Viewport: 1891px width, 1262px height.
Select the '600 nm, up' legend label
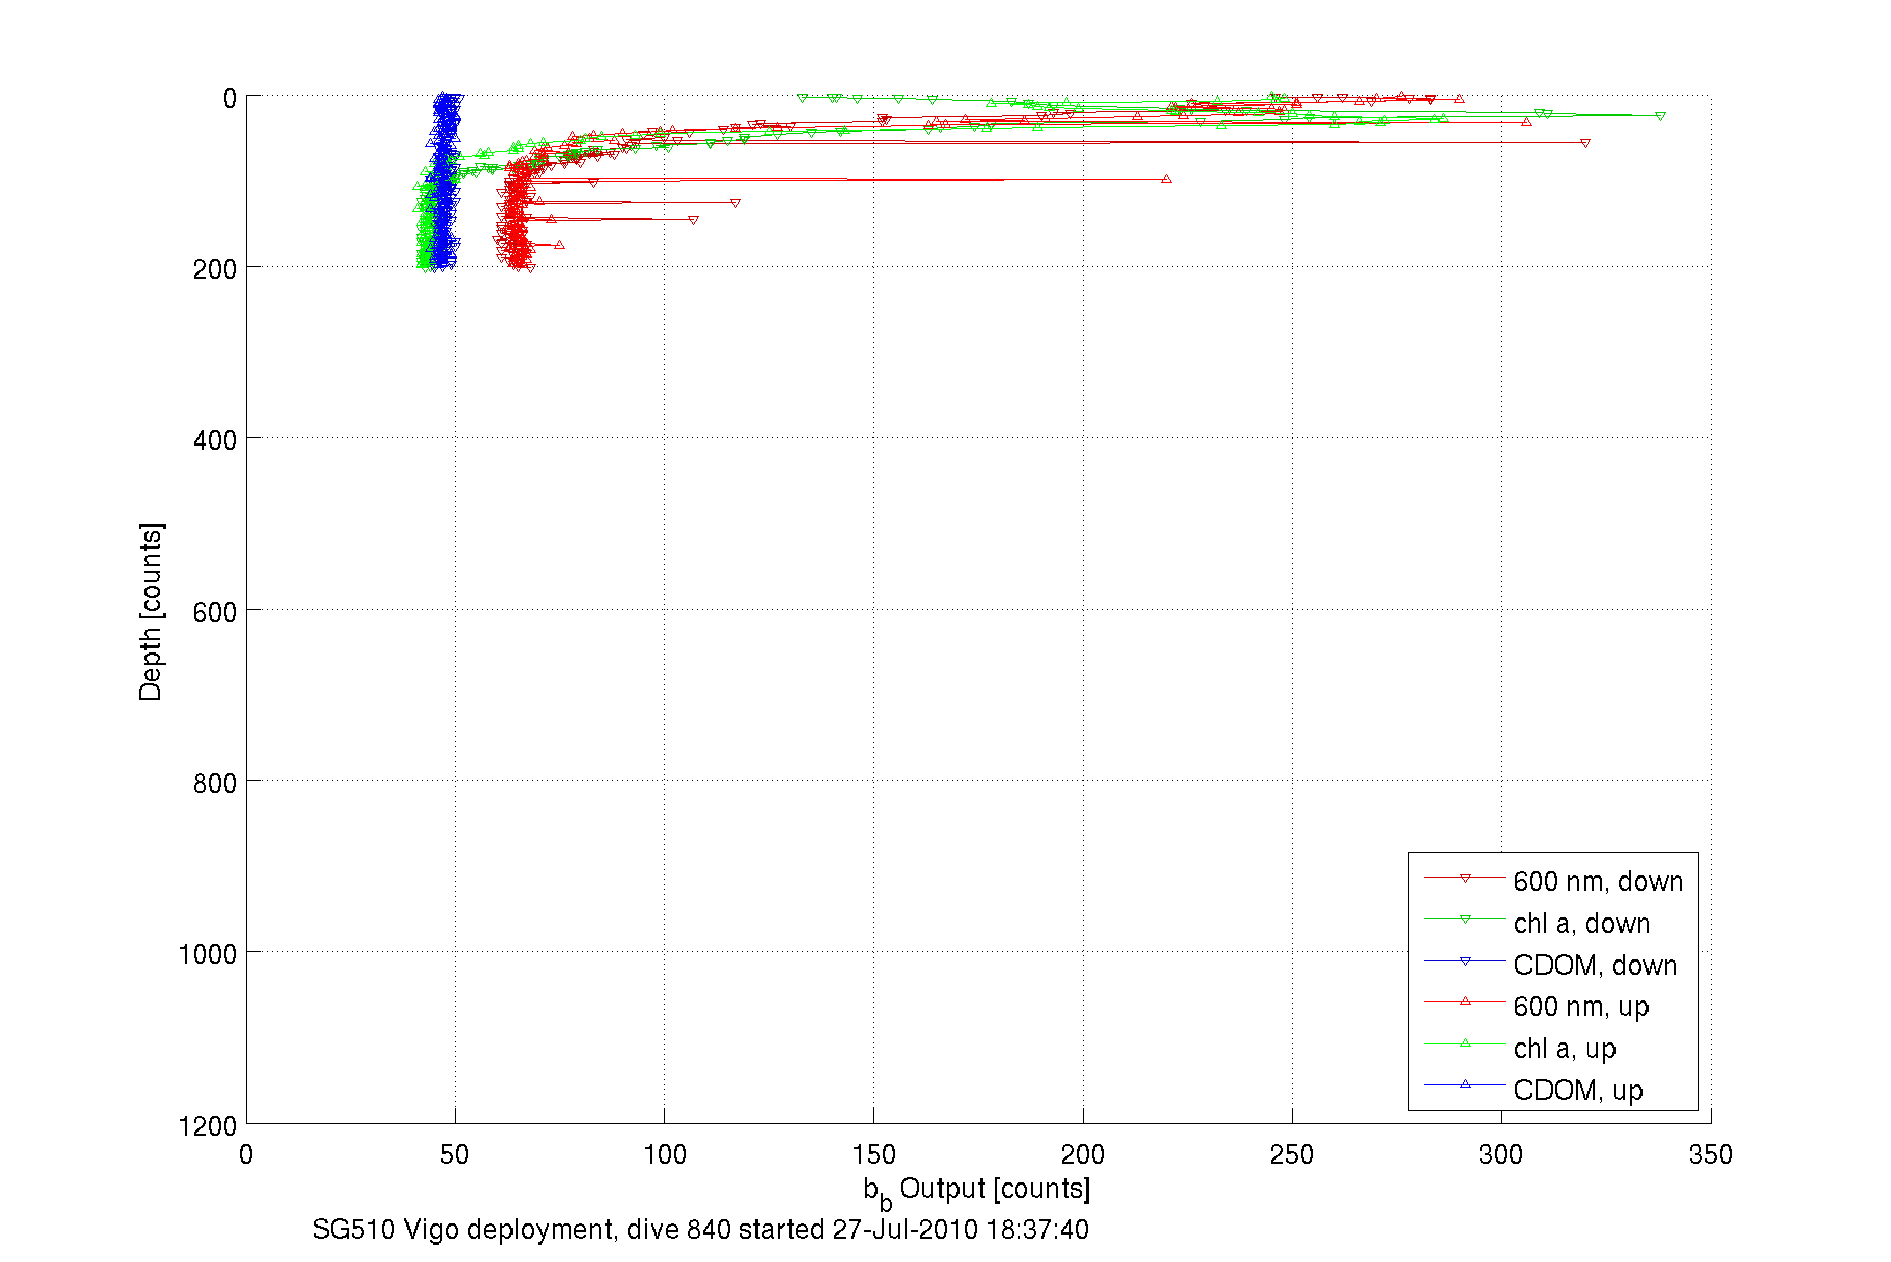click(1581, 1006)
